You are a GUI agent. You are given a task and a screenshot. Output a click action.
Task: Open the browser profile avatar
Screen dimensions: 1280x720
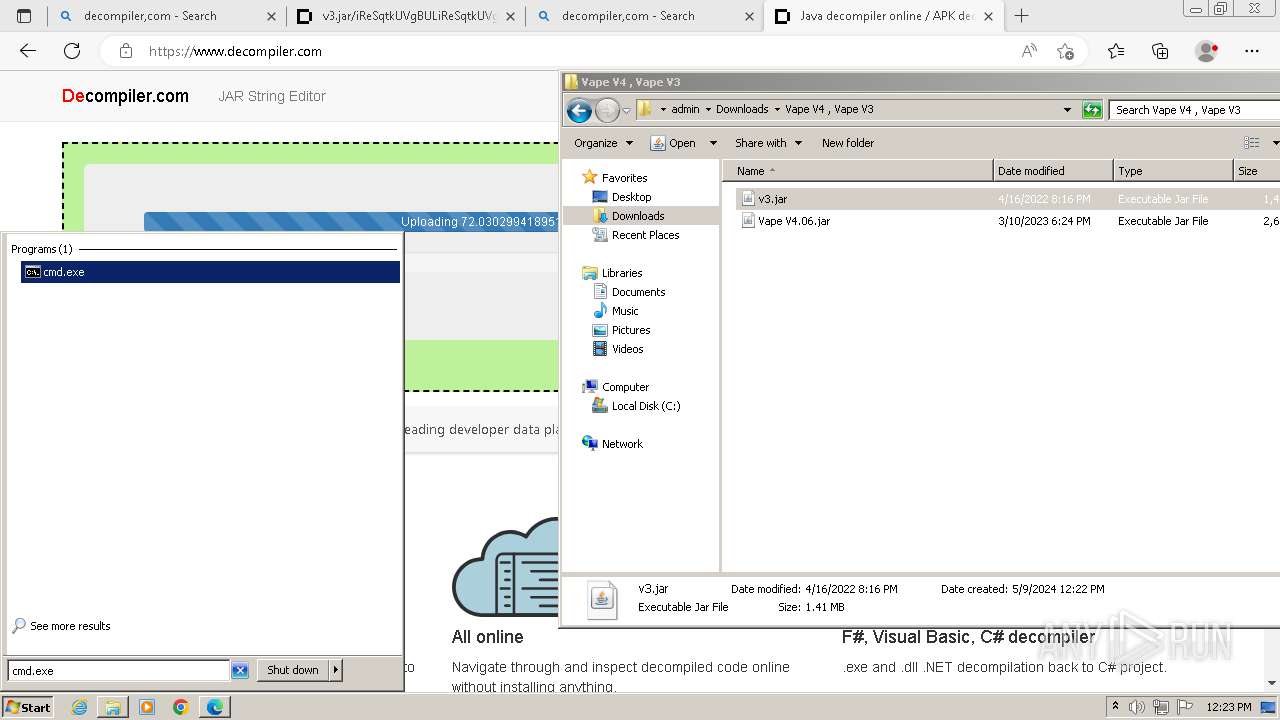click(1207, 51)
